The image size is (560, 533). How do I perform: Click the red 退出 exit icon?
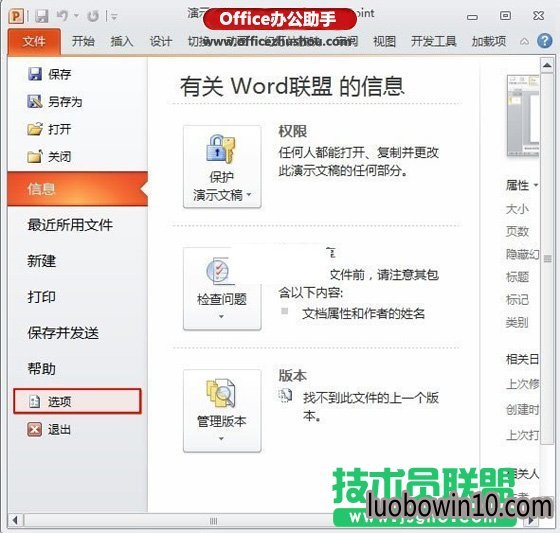point(35,429)
